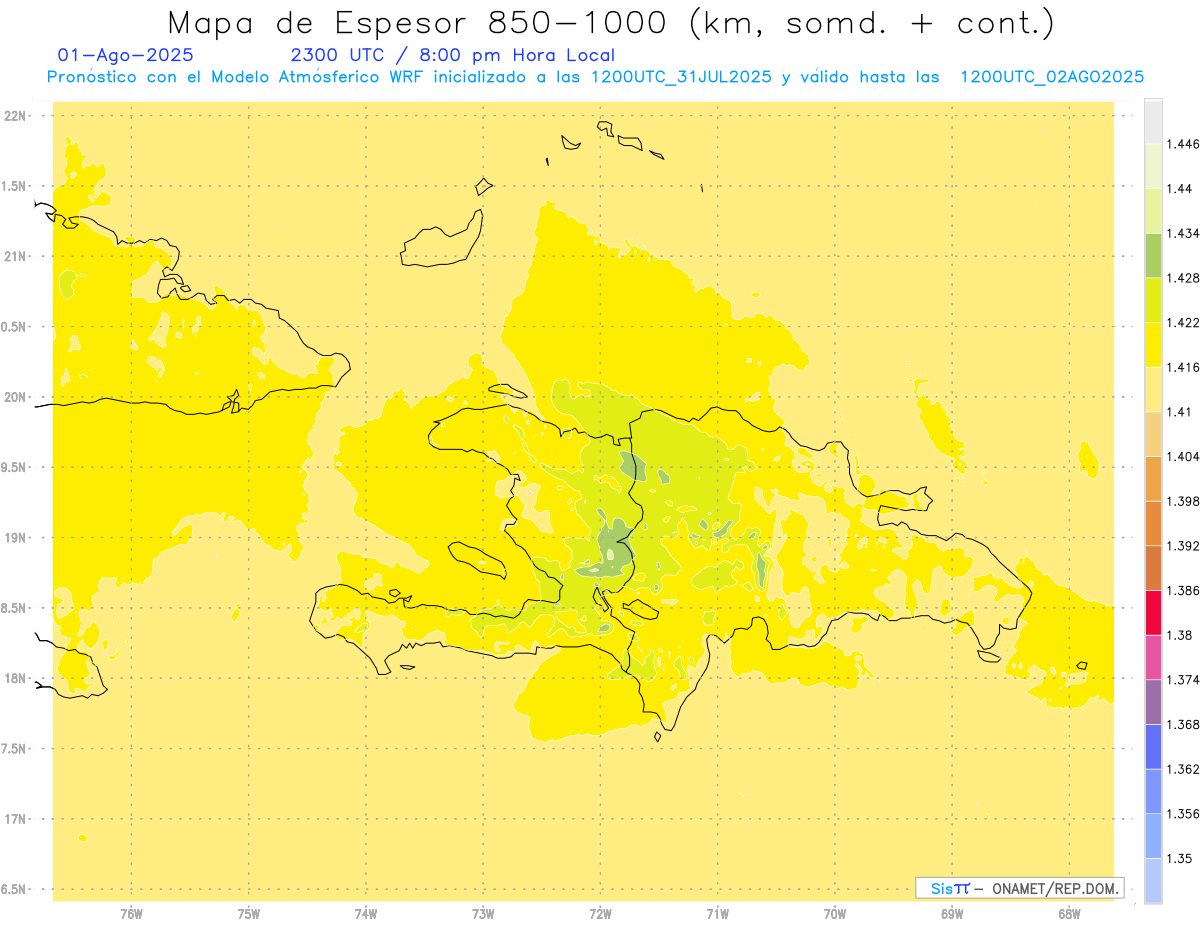Click the green legend swatch between 1.428 and 1.434

point(1153,255)
